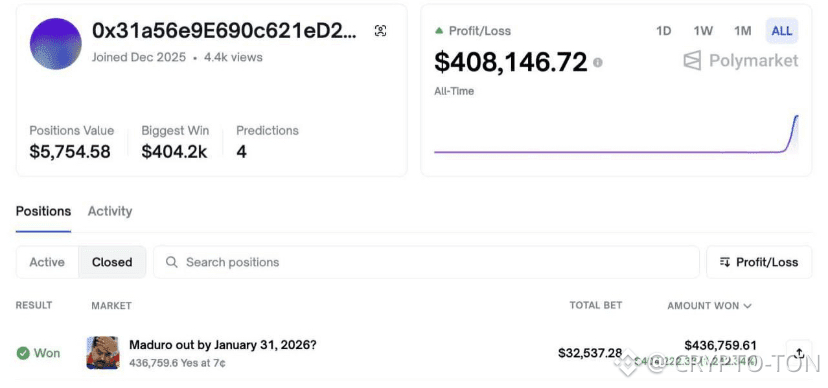Select the 1W time range

pyautogui.click(x=703, y=31)
